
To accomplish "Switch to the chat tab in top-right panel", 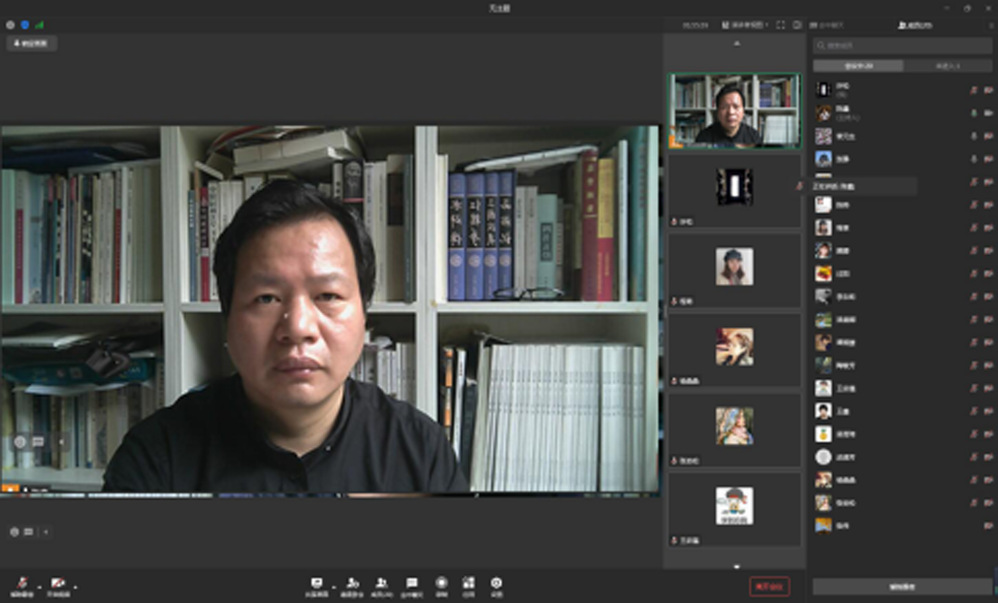I will tap(827, 24).
